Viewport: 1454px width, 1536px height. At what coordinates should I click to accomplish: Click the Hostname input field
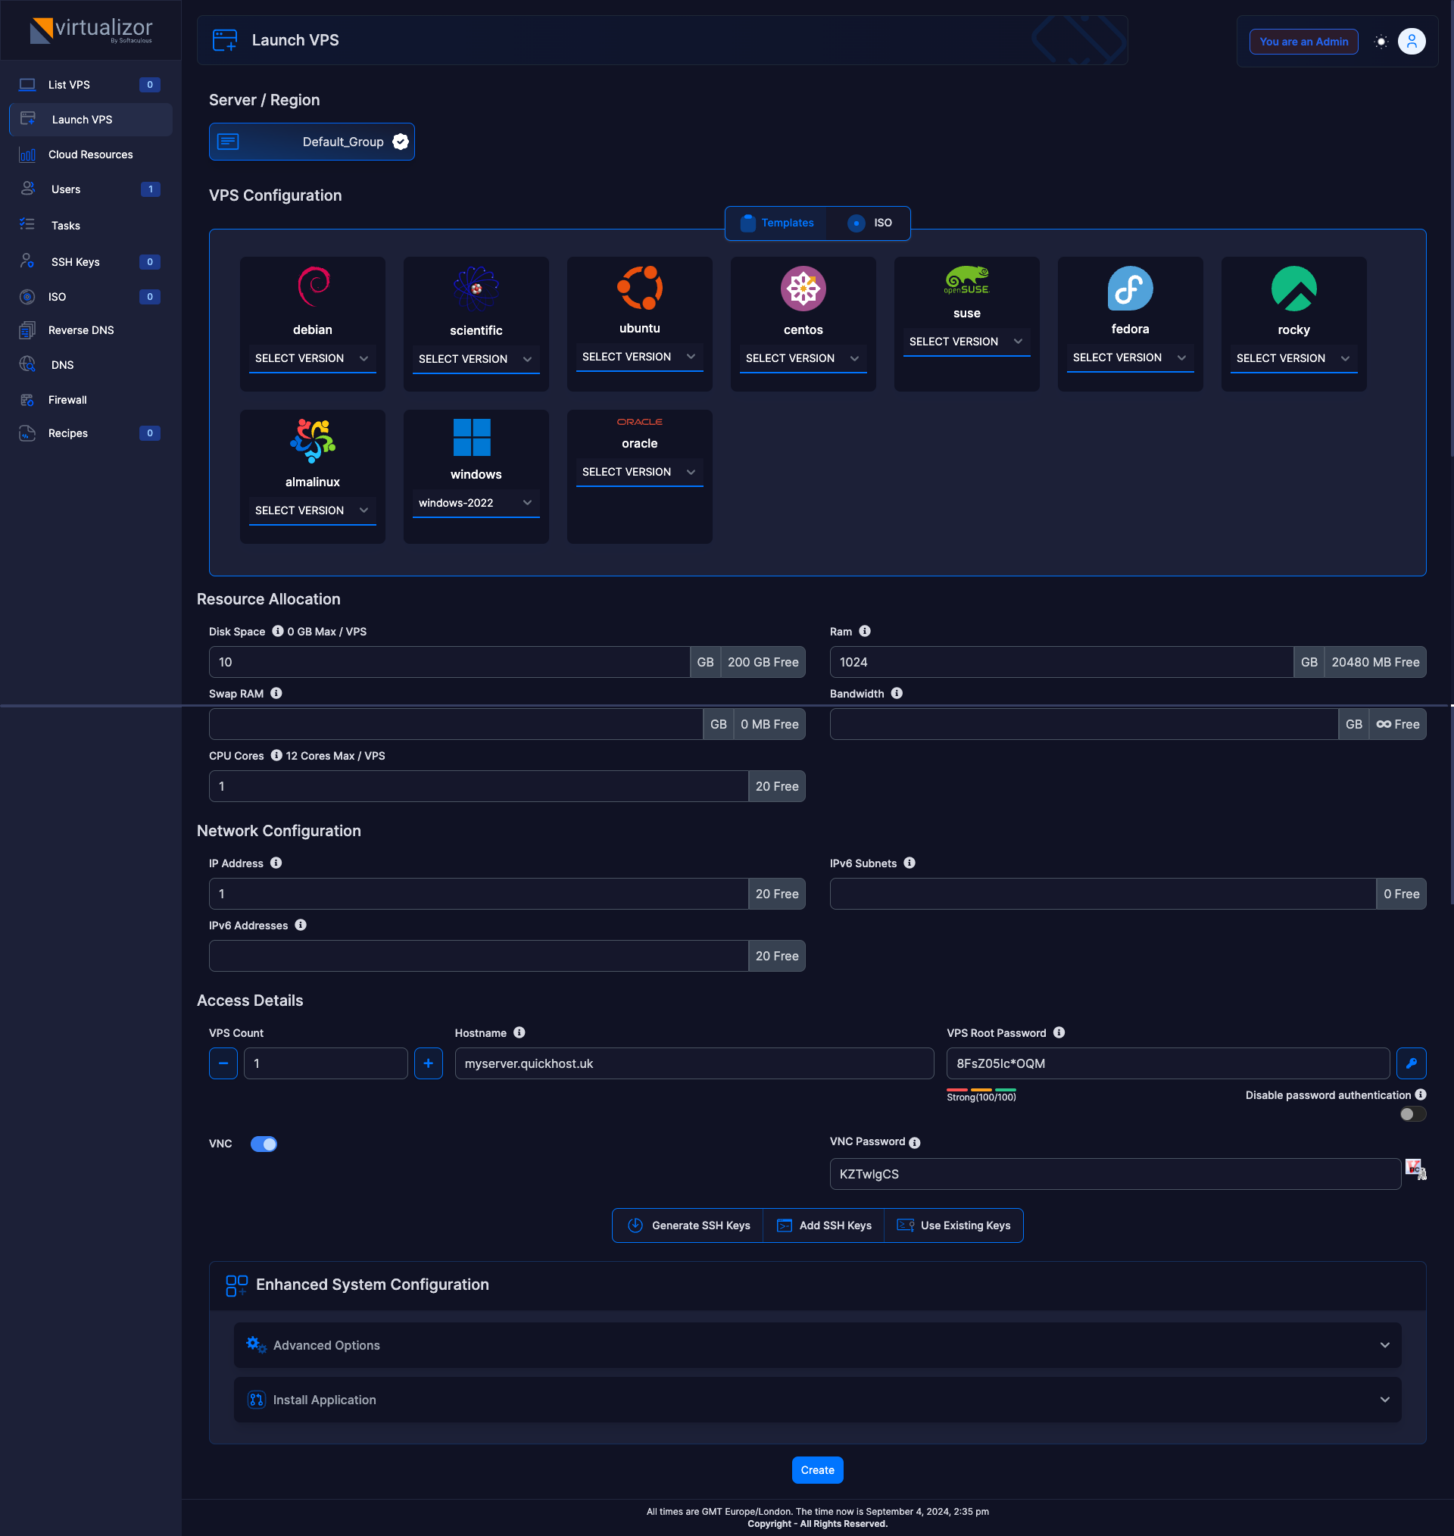(694, 1063)
